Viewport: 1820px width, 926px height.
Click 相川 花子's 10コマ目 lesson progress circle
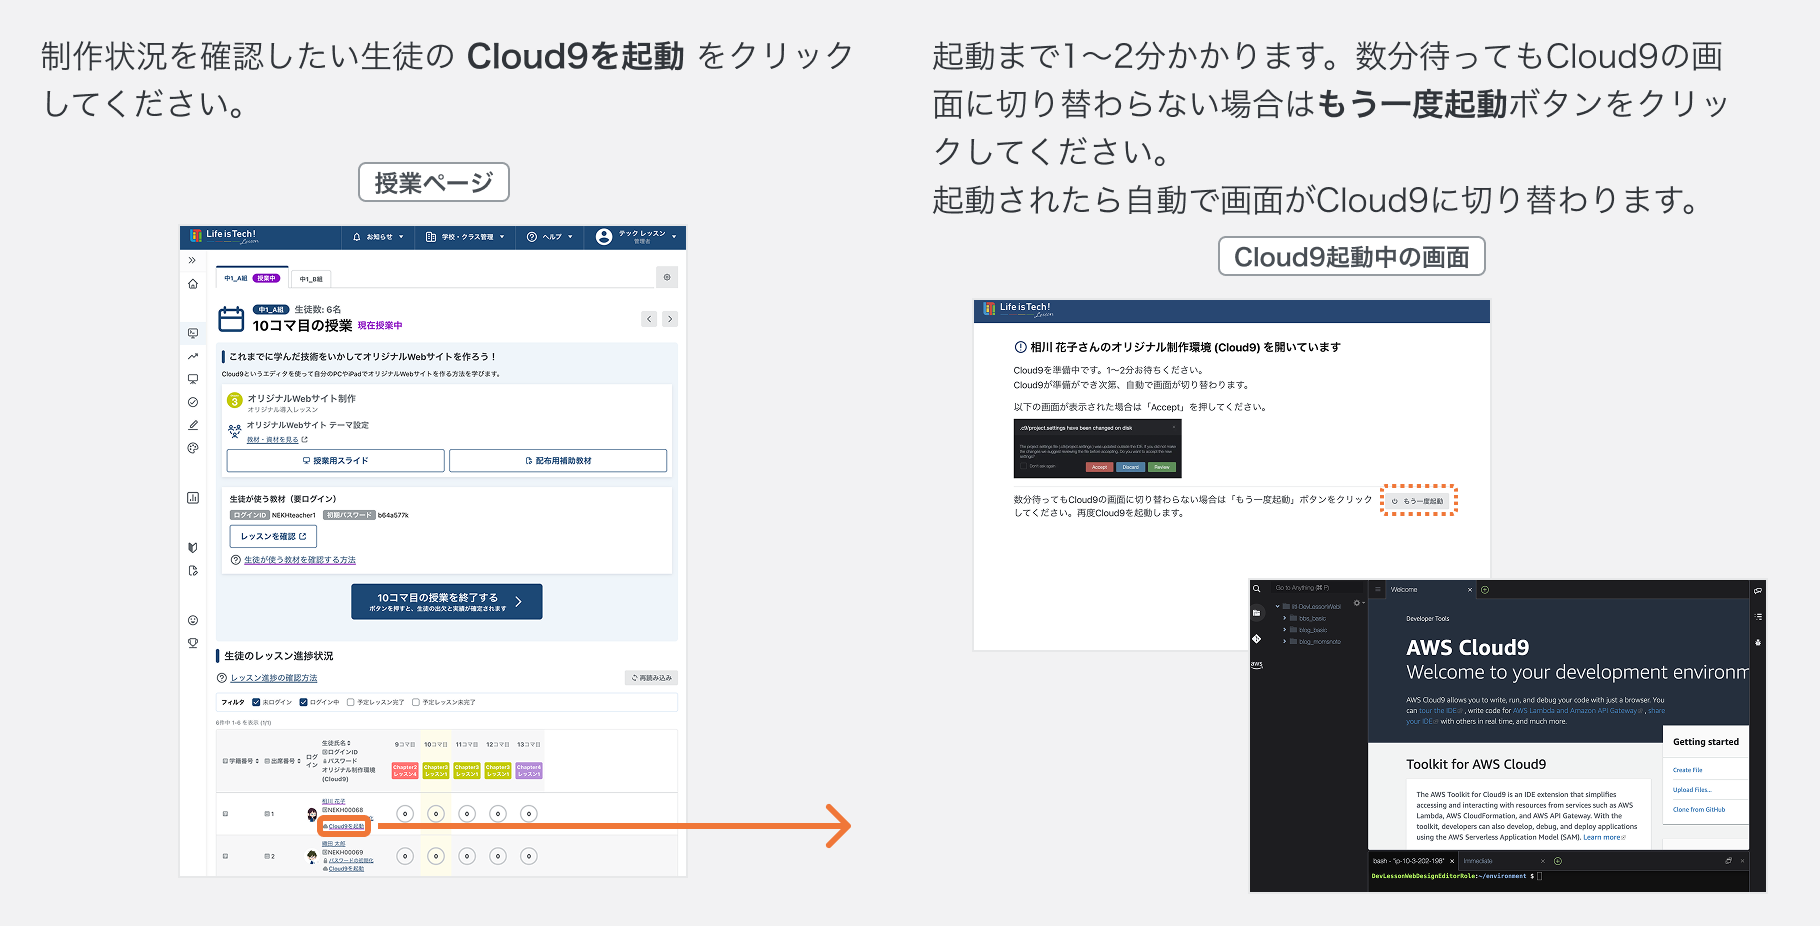(x=436, y=813)
